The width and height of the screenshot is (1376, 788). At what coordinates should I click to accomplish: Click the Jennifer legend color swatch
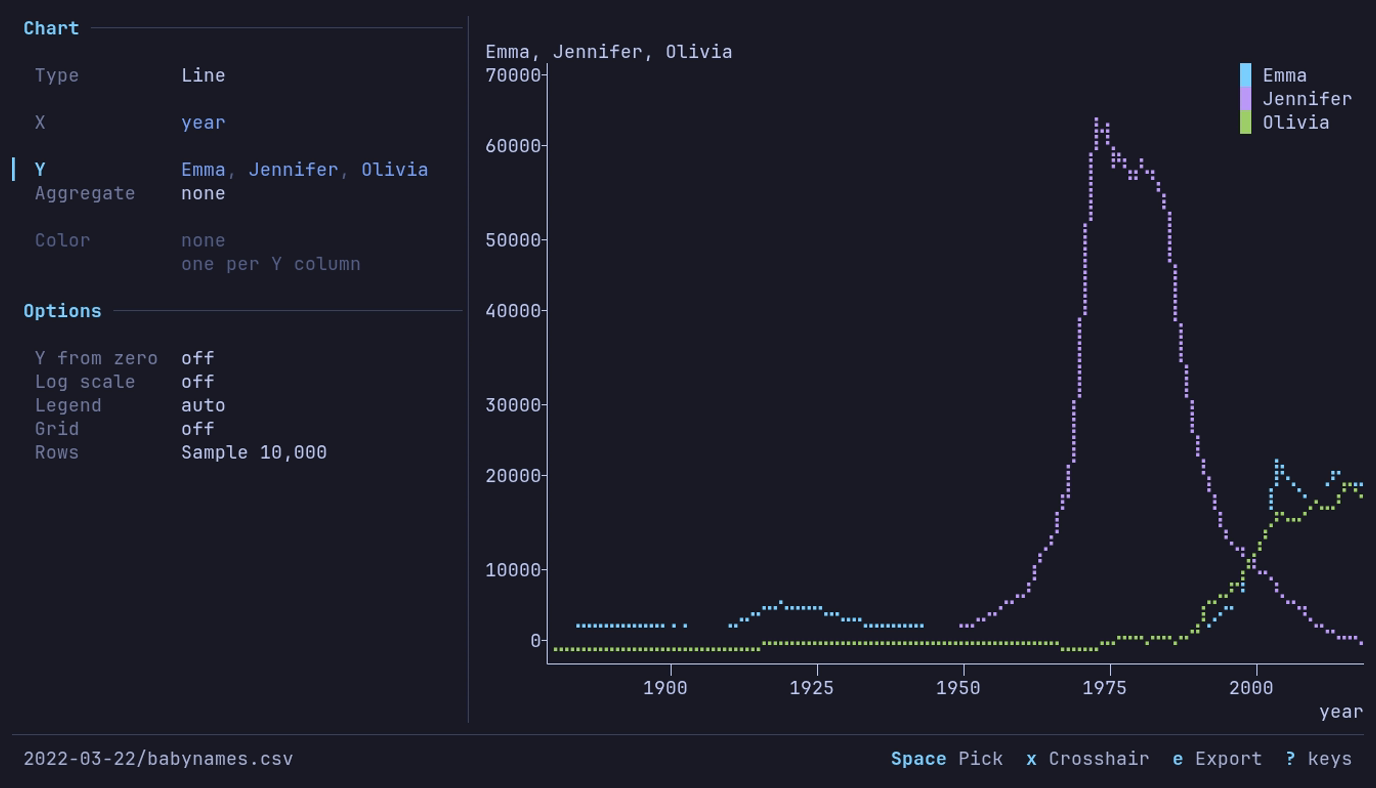1245,98
